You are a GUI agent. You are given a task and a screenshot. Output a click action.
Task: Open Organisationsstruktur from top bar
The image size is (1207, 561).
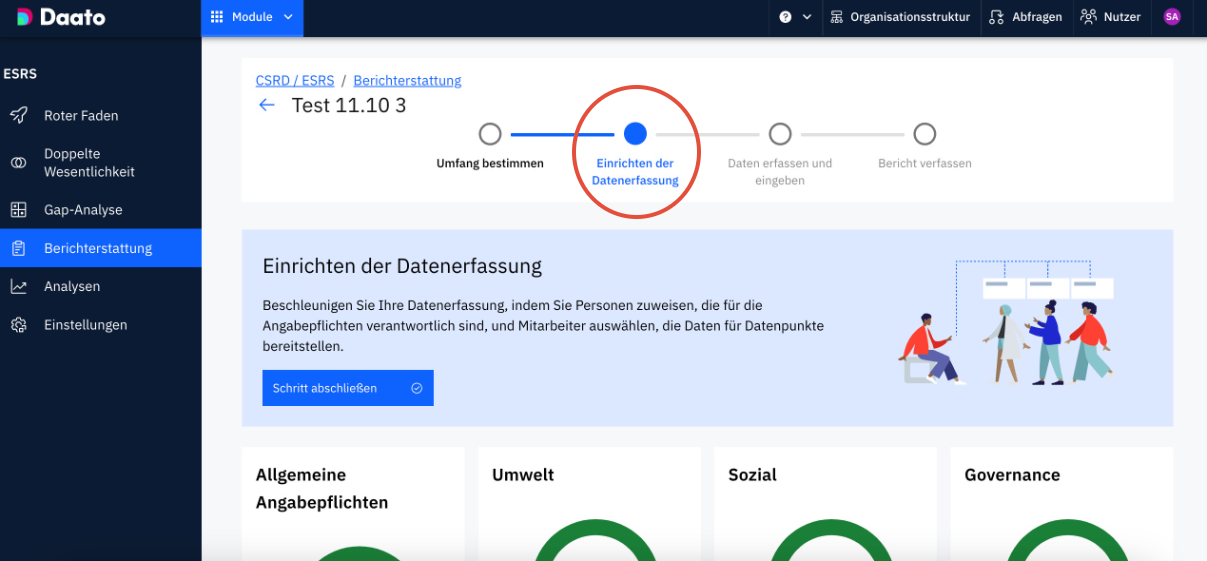[900, 17]
